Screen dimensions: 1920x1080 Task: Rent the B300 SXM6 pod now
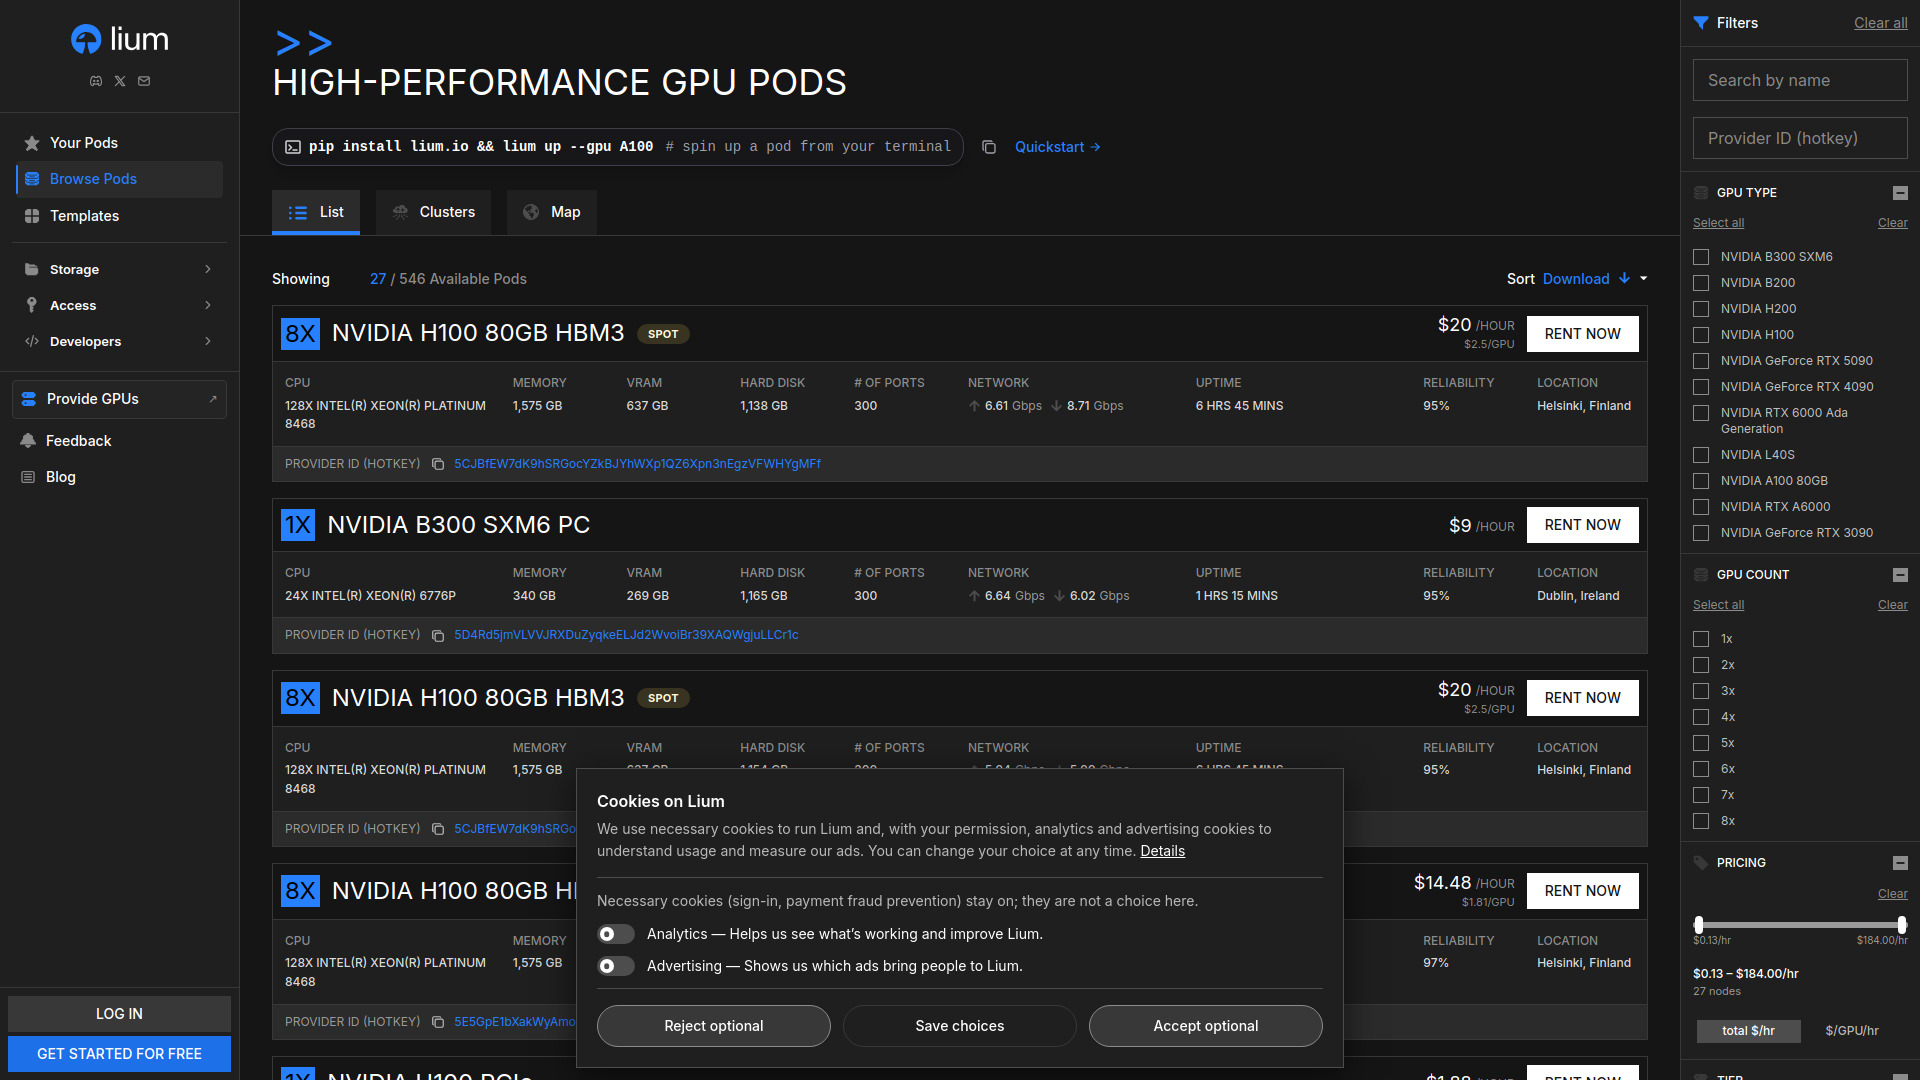coord(1583,525)
